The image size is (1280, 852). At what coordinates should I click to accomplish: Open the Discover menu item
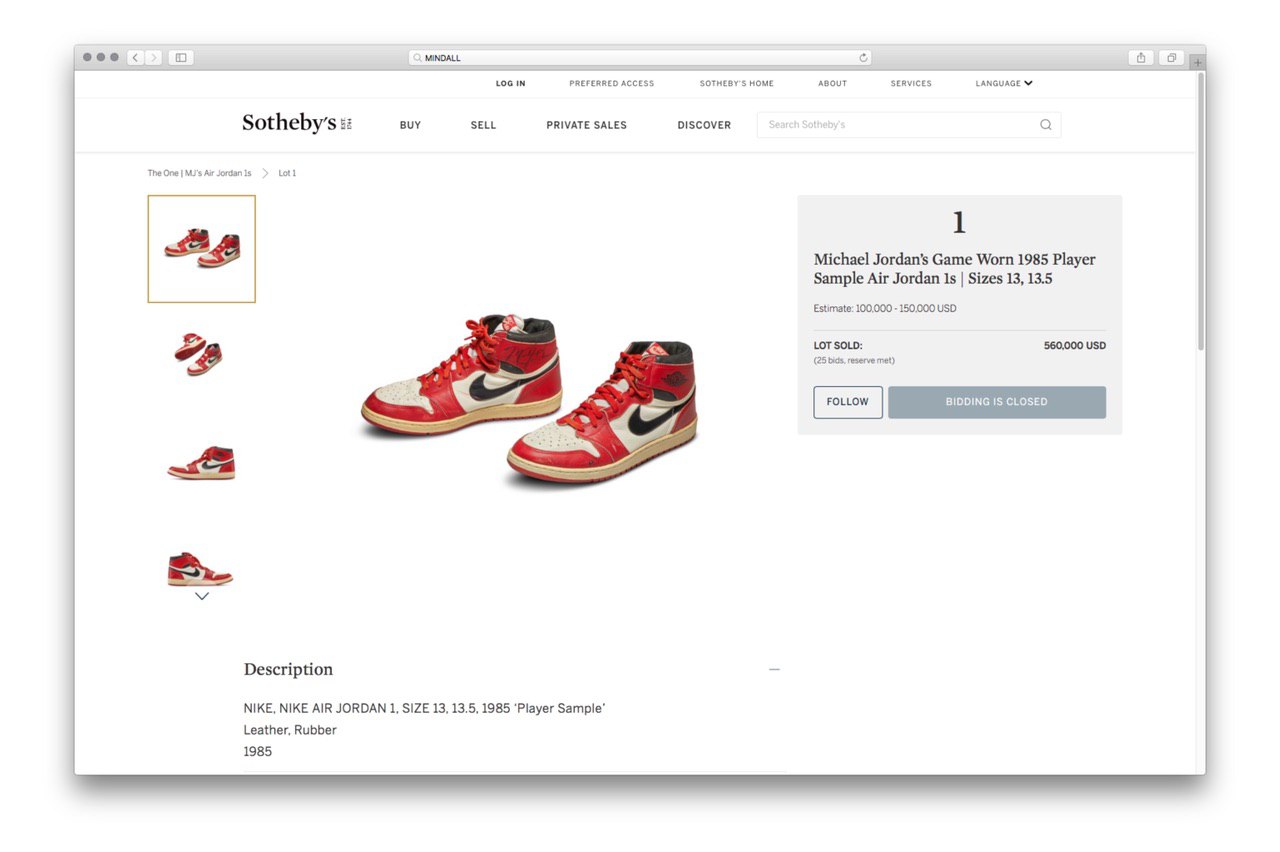coord(704,125)
